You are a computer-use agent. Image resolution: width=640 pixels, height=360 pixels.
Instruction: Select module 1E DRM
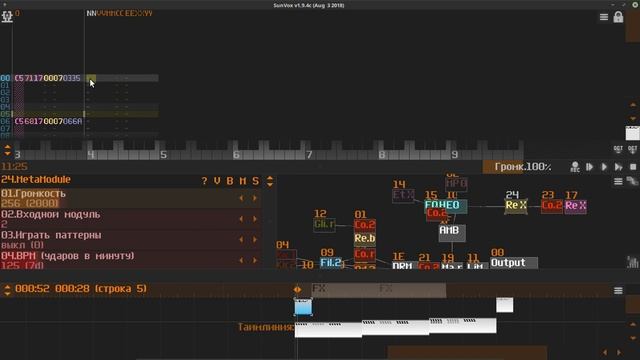click(x=404, y=265)
